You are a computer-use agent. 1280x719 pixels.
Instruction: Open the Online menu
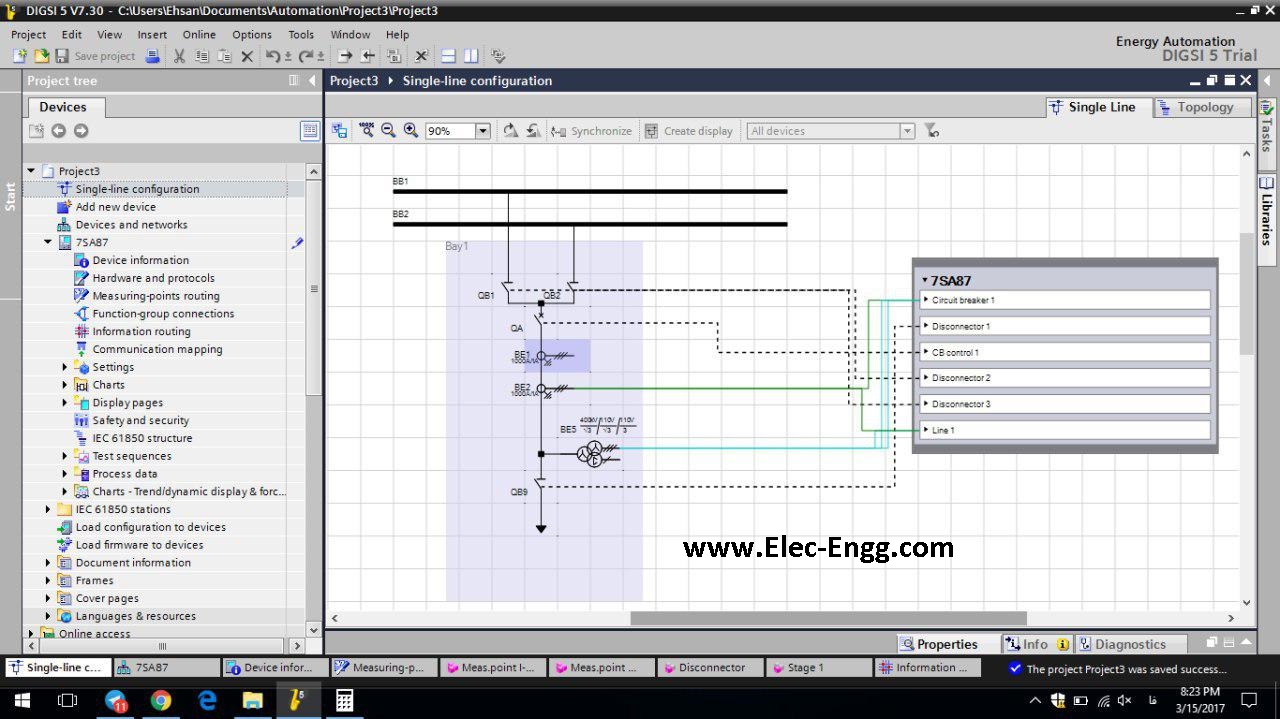tap(199, 34)
